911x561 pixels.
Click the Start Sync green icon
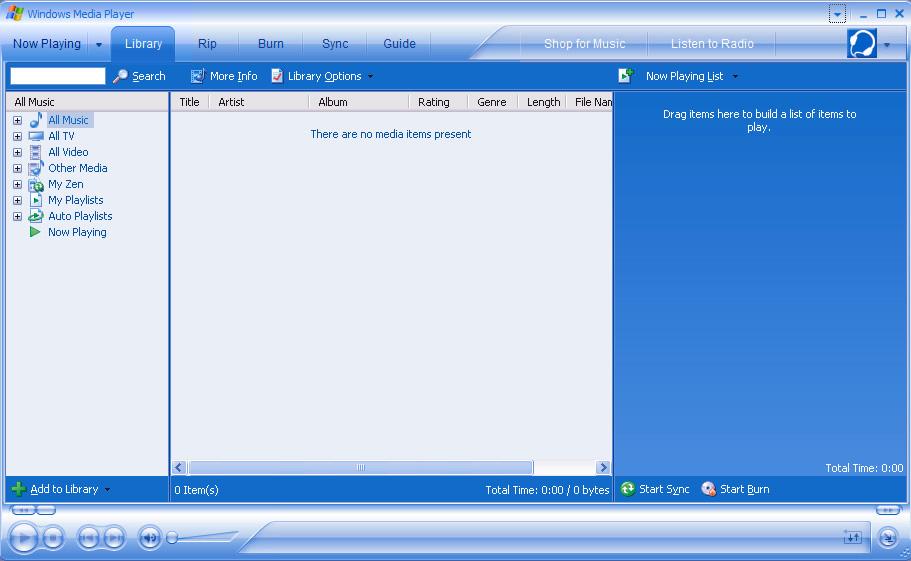pyautogui.click(x=627, y=489)
